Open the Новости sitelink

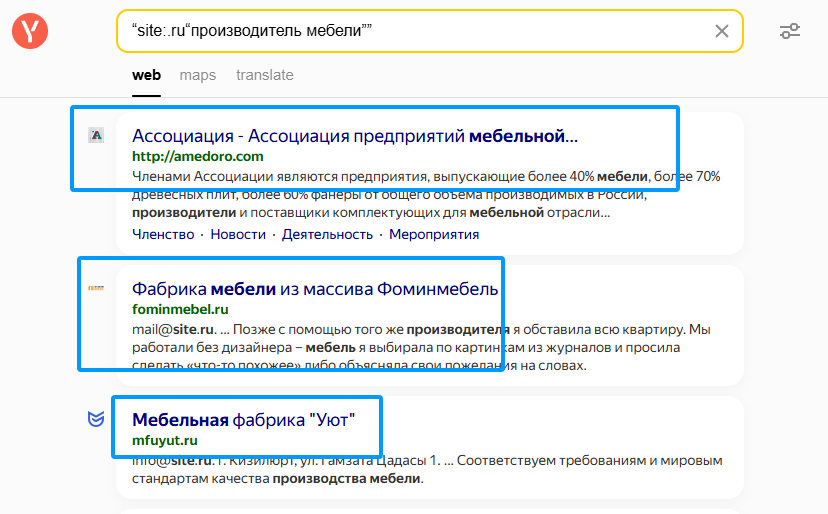(x=238, y=234)
